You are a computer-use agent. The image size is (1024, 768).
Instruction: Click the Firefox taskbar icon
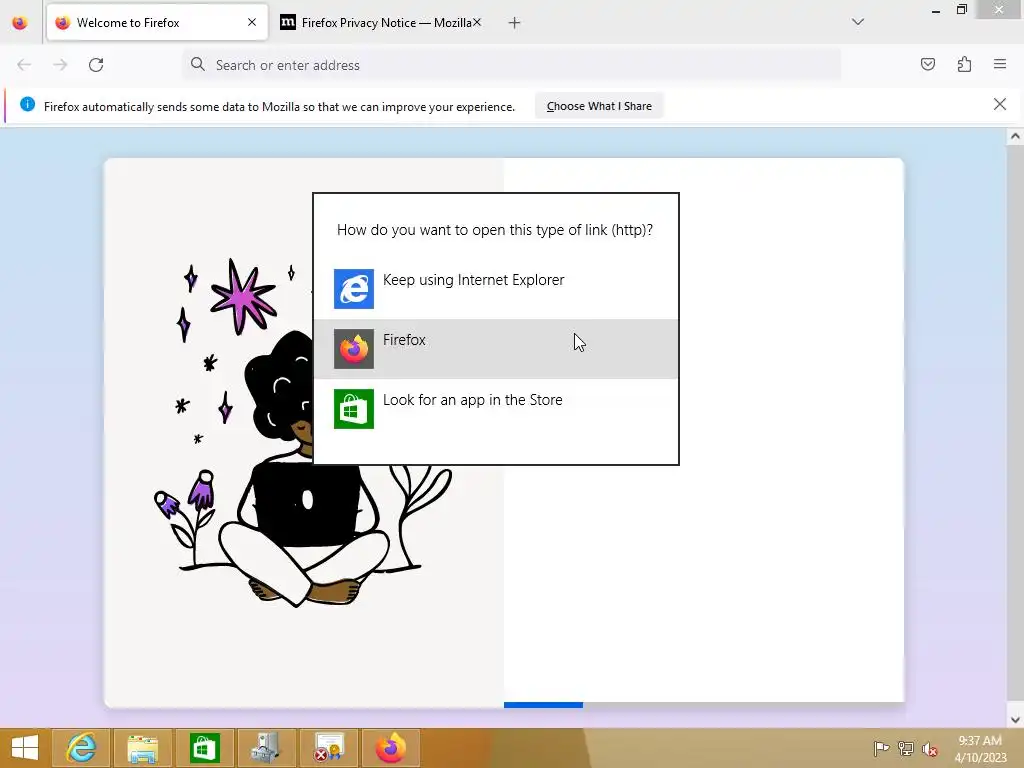tap(391, 748)
